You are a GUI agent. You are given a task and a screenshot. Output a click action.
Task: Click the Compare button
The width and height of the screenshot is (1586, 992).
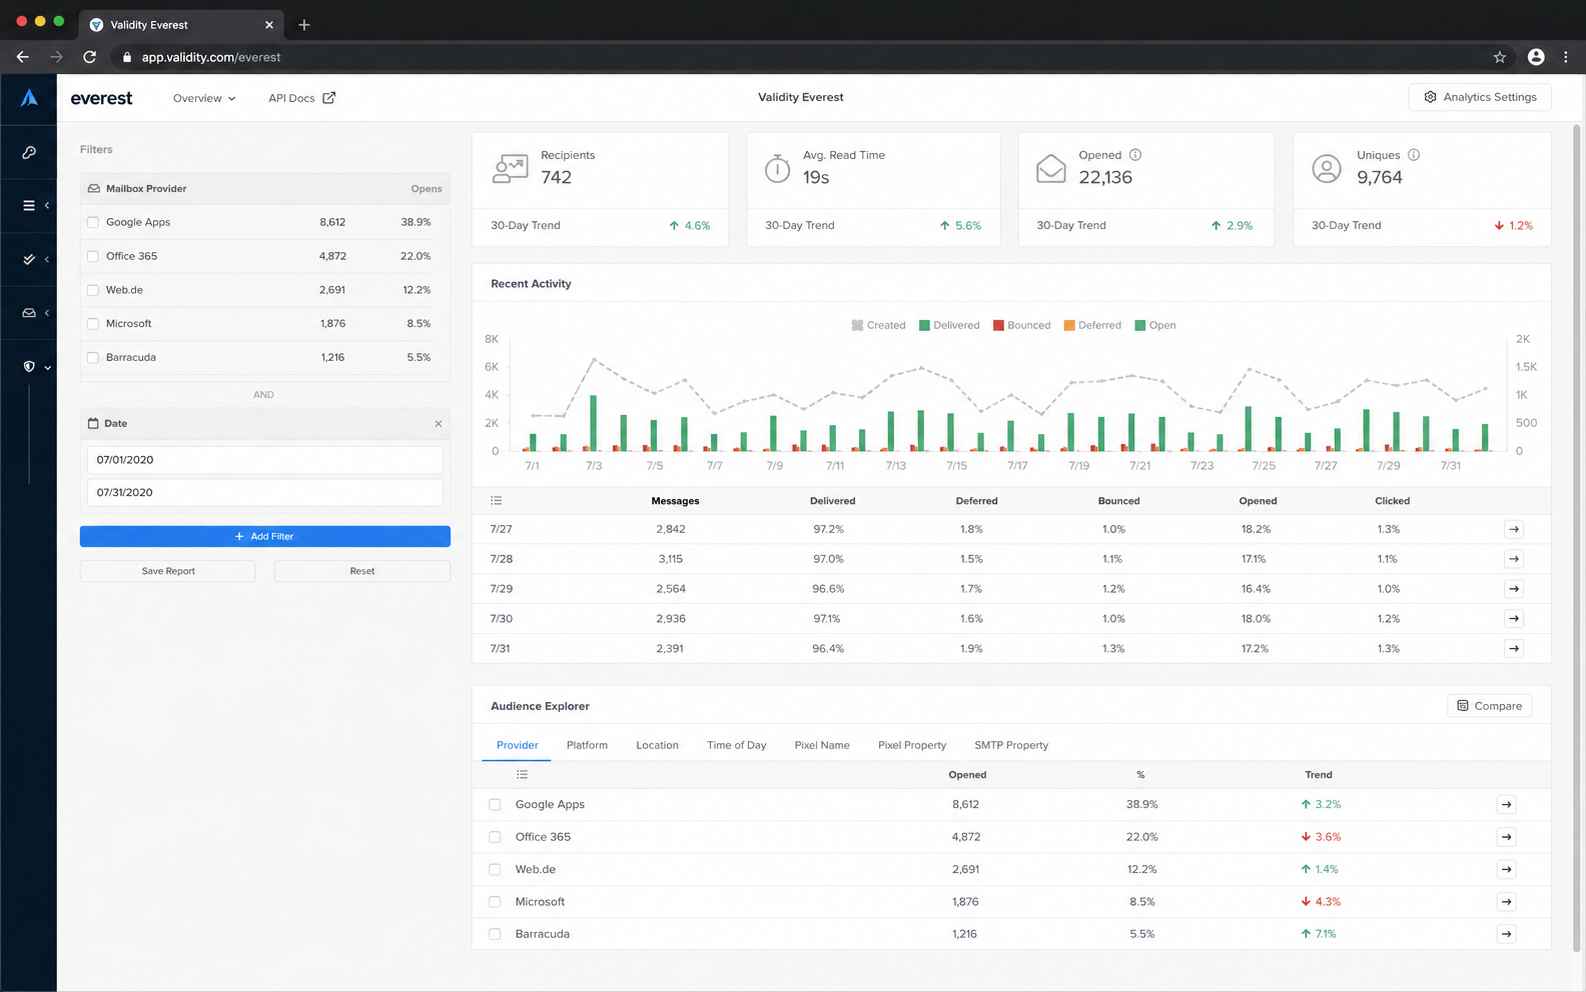(1489, 706)
